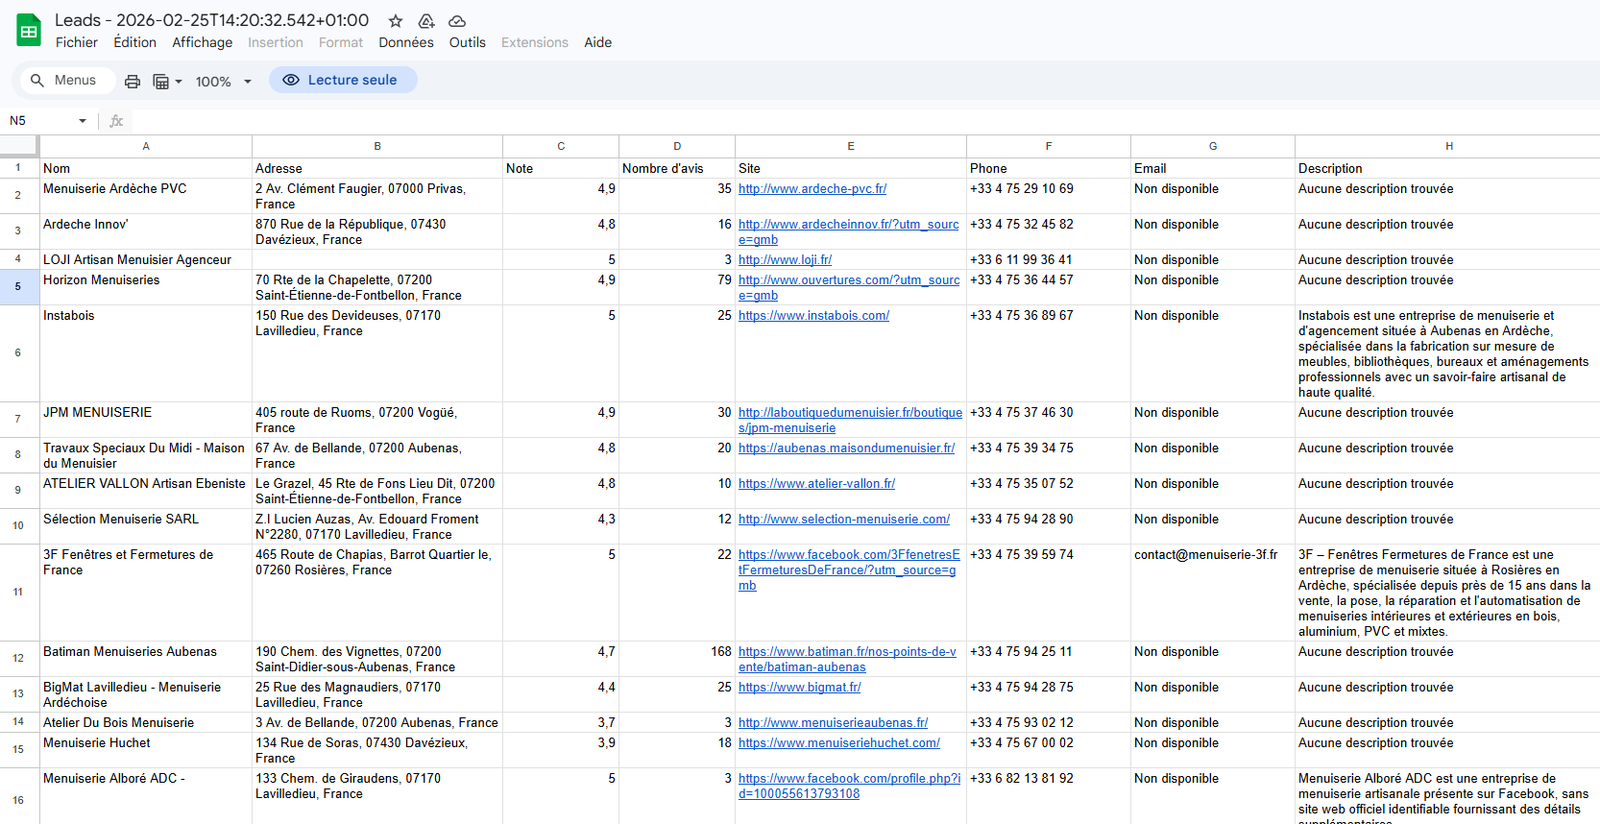Image resolution: width=1600 pixels, height=824 pixels.
Task: Select the Instabois description cell
Action: tap(1448, 354)
